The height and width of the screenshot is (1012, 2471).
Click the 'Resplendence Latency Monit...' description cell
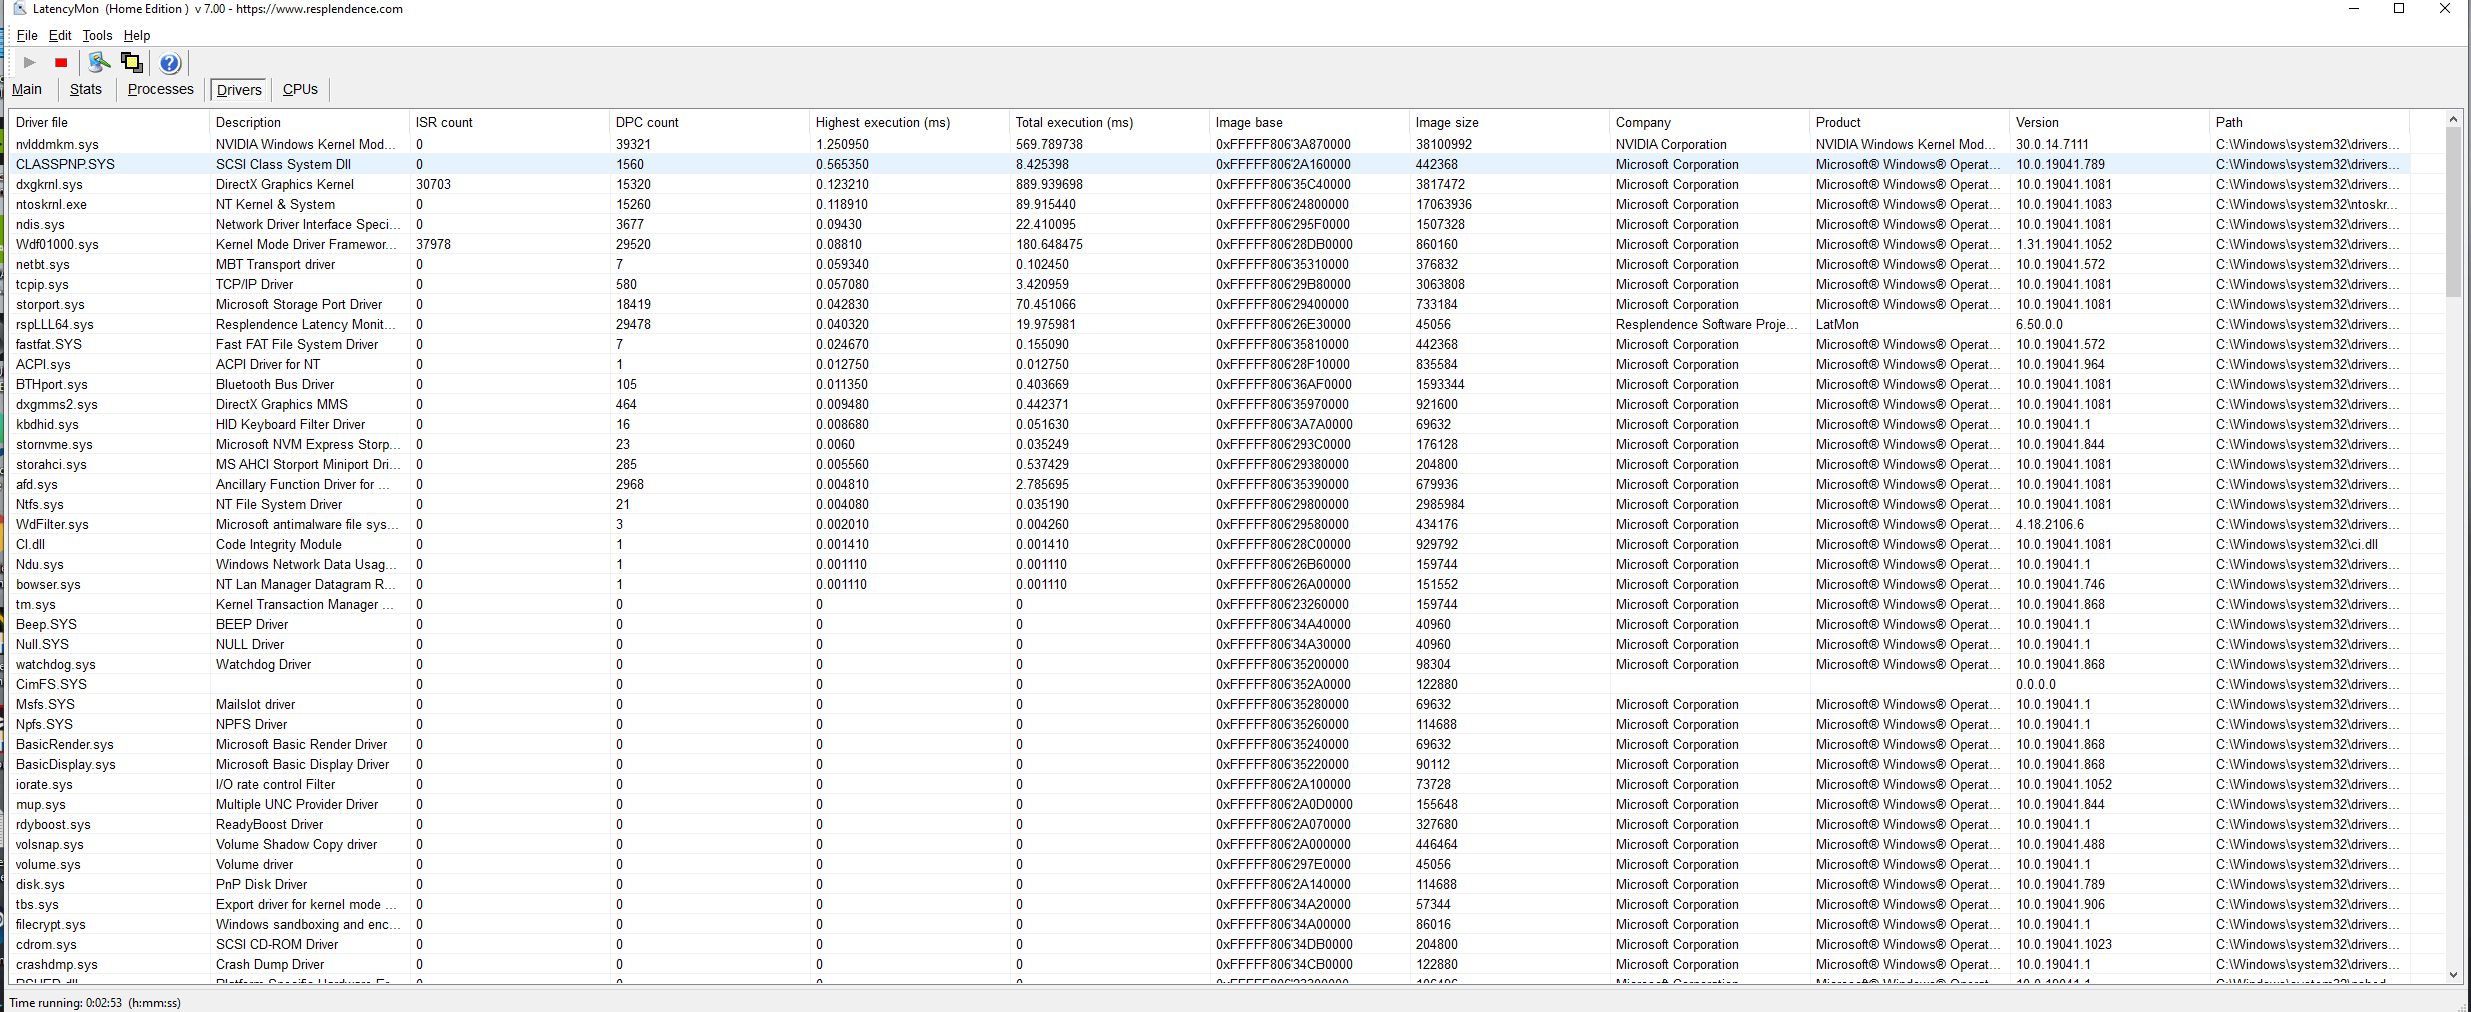[306, 324]
